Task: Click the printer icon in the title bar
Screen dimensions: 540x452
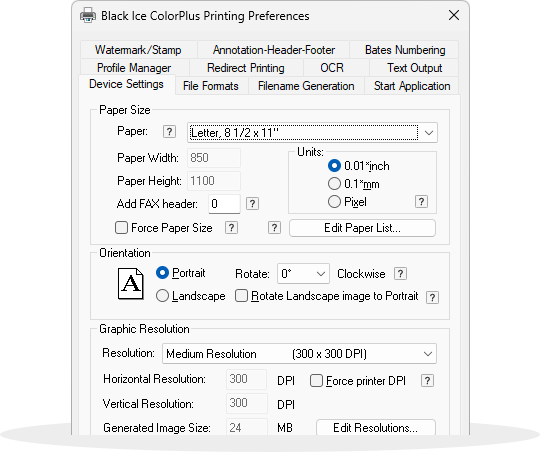Action: coord(88,16)
